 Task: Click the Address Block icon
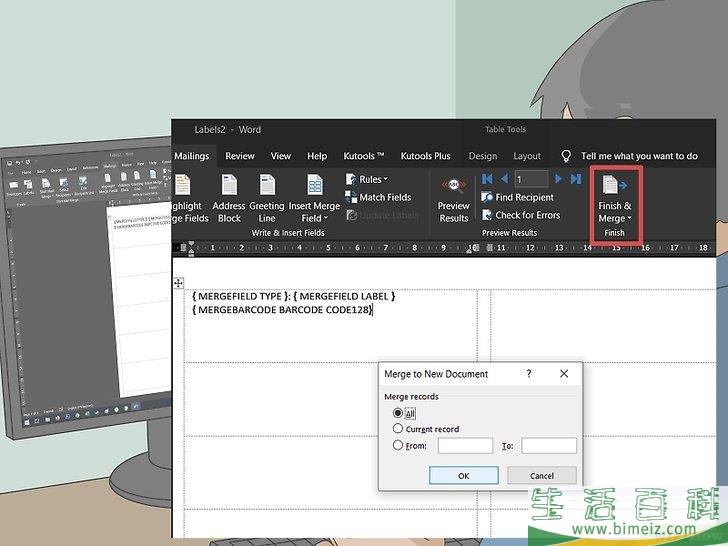pyautogui.click(x=229, y=185)
